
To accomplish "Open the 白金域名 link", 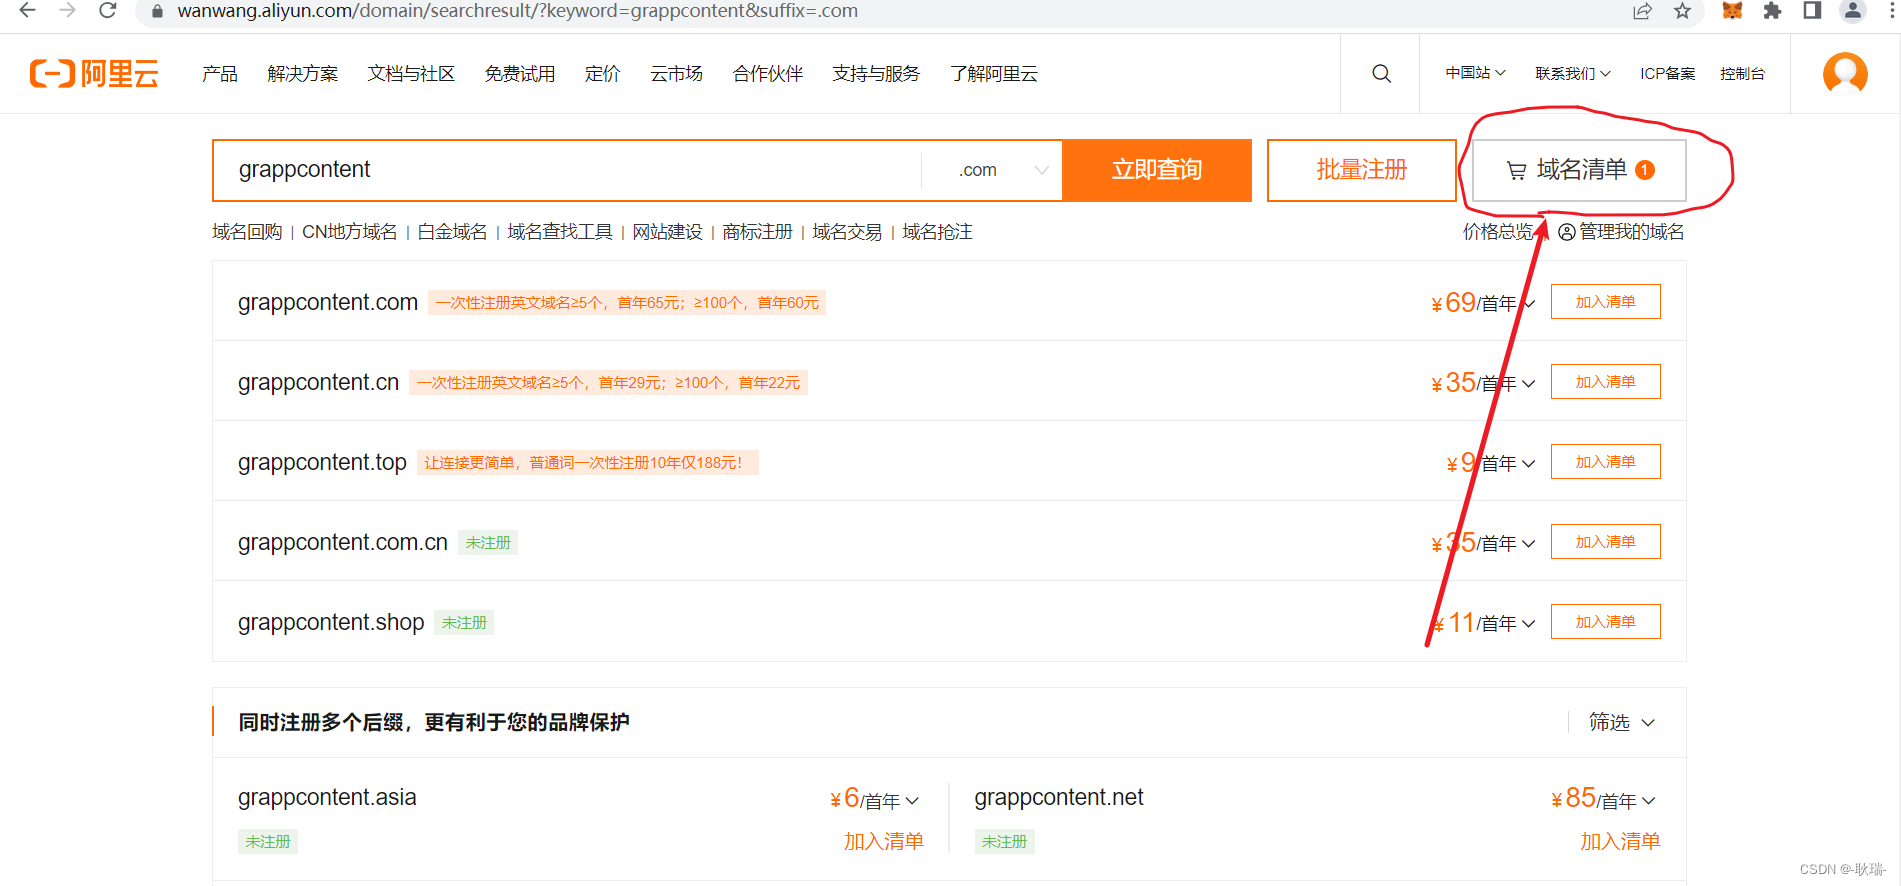I will (x=452, y=232).
